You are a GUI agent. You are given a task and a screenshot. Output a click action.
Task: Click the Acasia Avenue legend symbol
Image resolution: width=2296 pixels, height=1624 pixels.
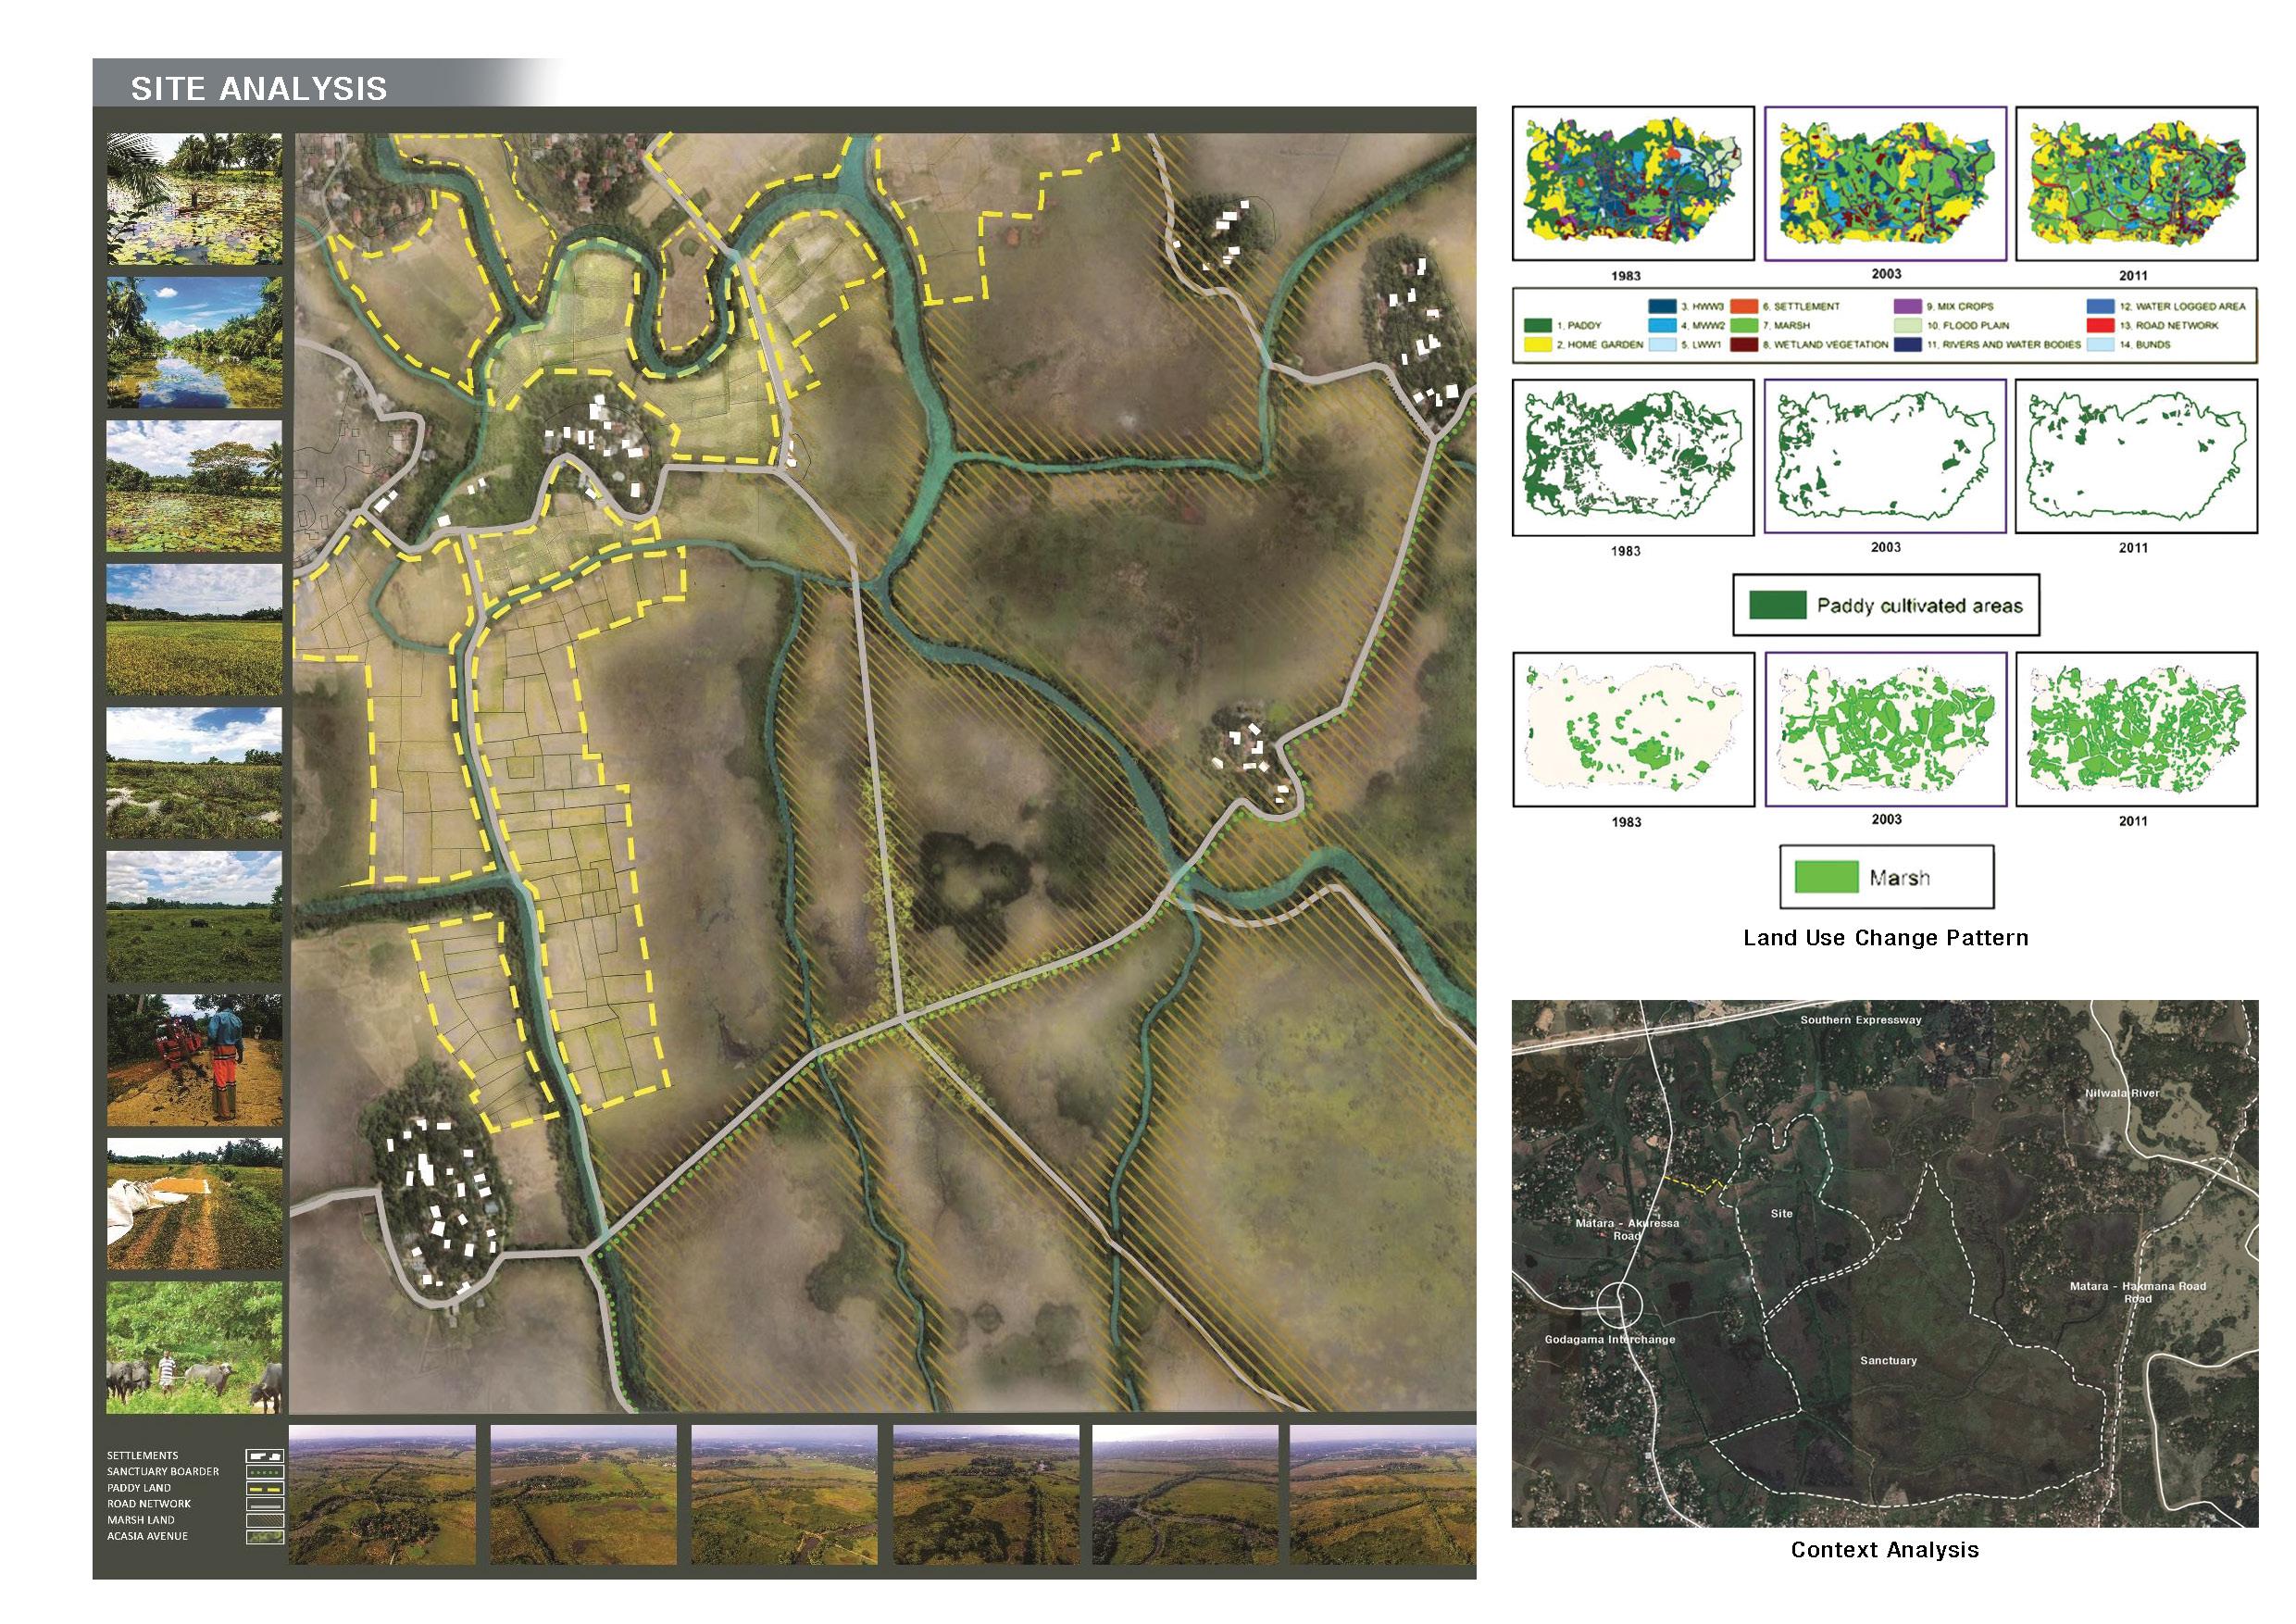pos(265,1537)
